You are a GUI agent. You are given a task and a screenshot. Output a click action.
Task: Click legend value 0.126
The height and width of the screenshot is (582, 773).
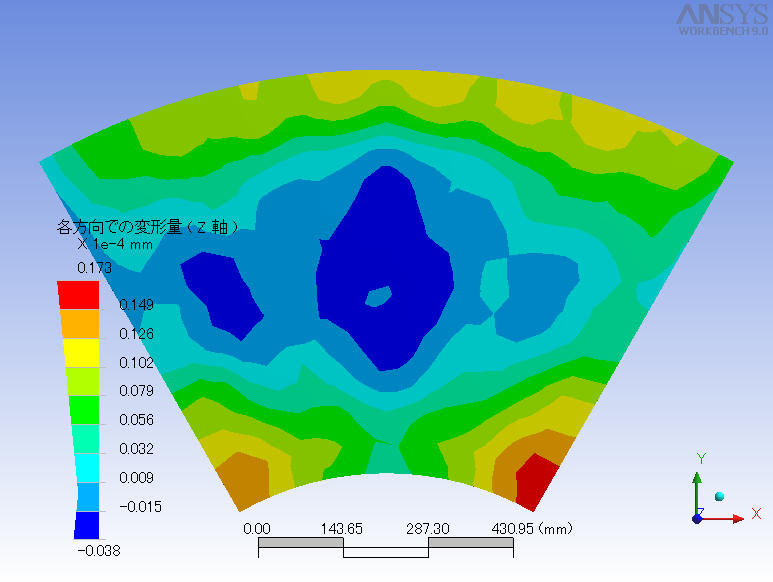tap(136, 334)
